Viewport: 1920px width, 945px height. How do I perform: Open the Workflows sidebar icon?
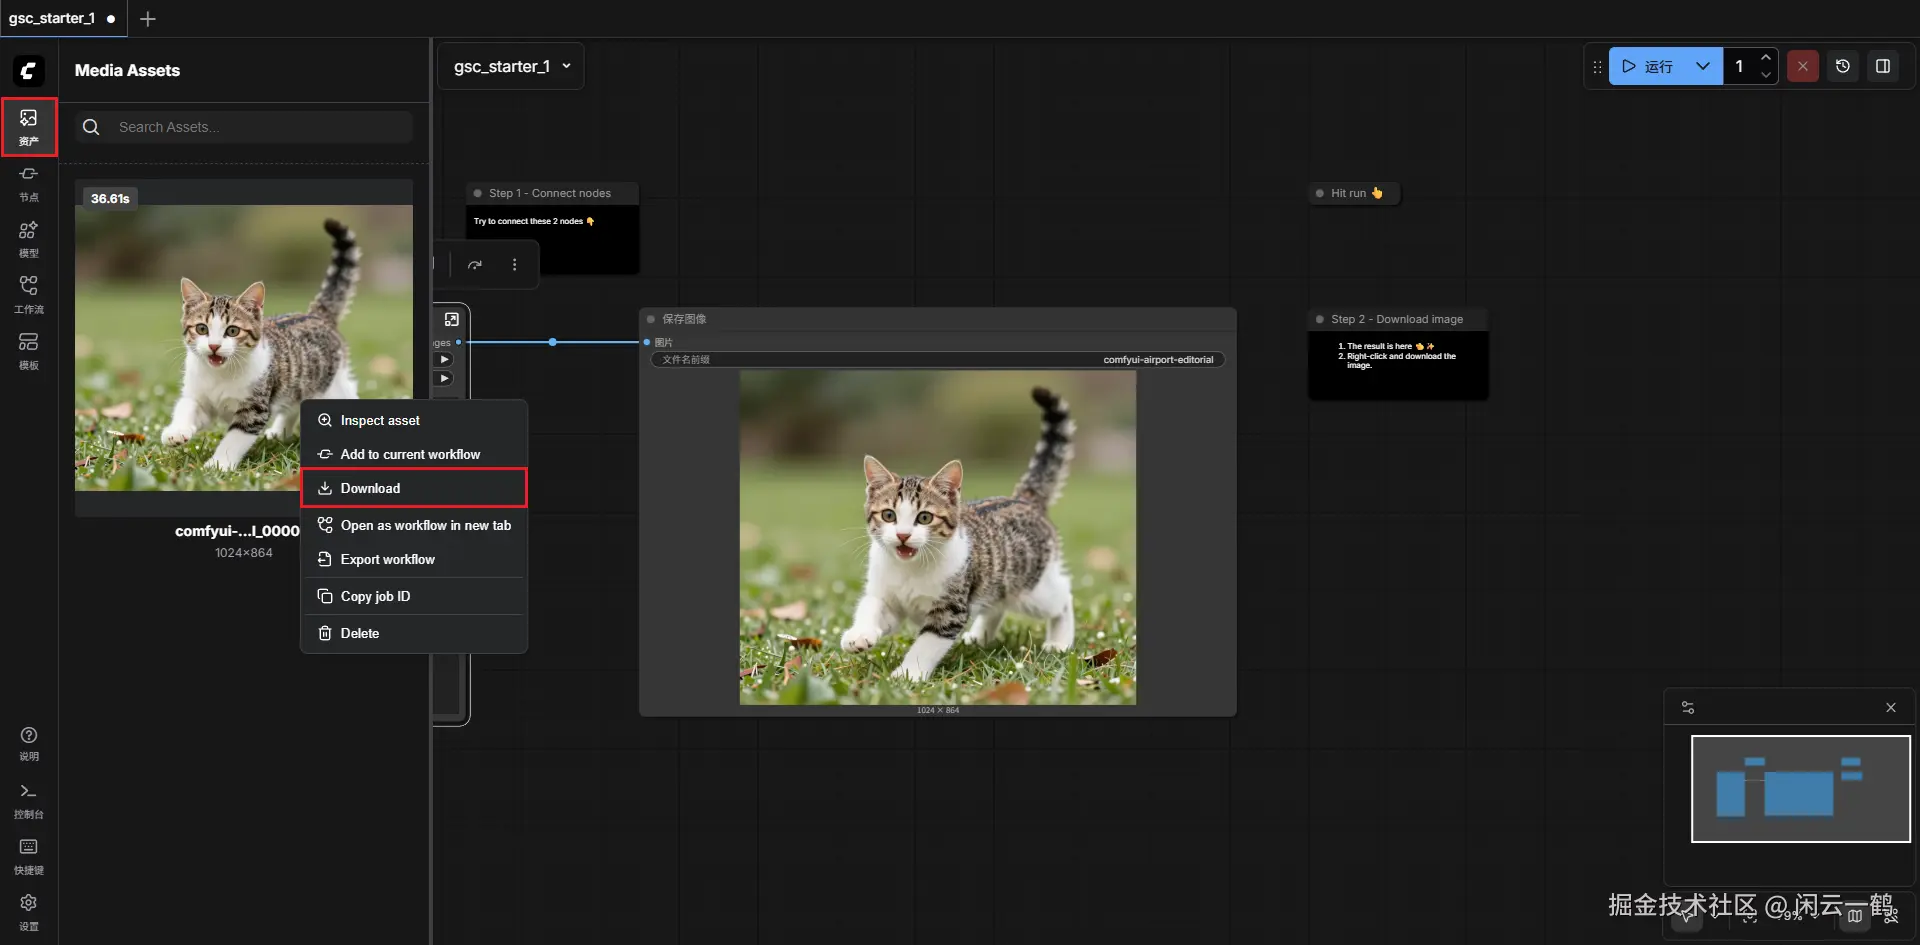click(29, 295)
